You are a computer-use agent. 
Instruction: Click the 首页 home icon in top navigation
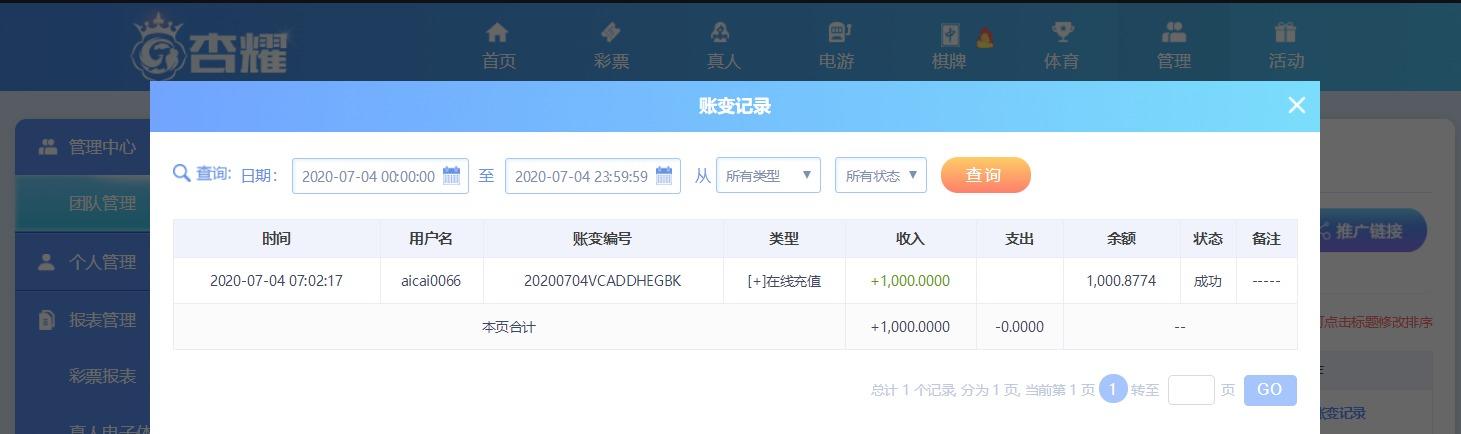tap(497, 34)
